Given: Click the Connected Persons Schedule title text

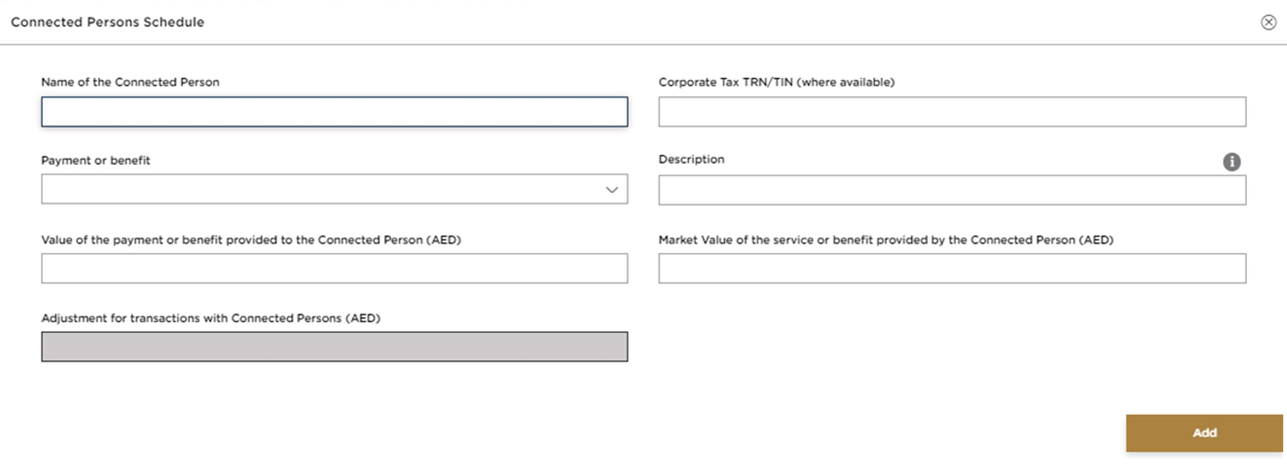Looking at the screenshot, I should point(107,22).
